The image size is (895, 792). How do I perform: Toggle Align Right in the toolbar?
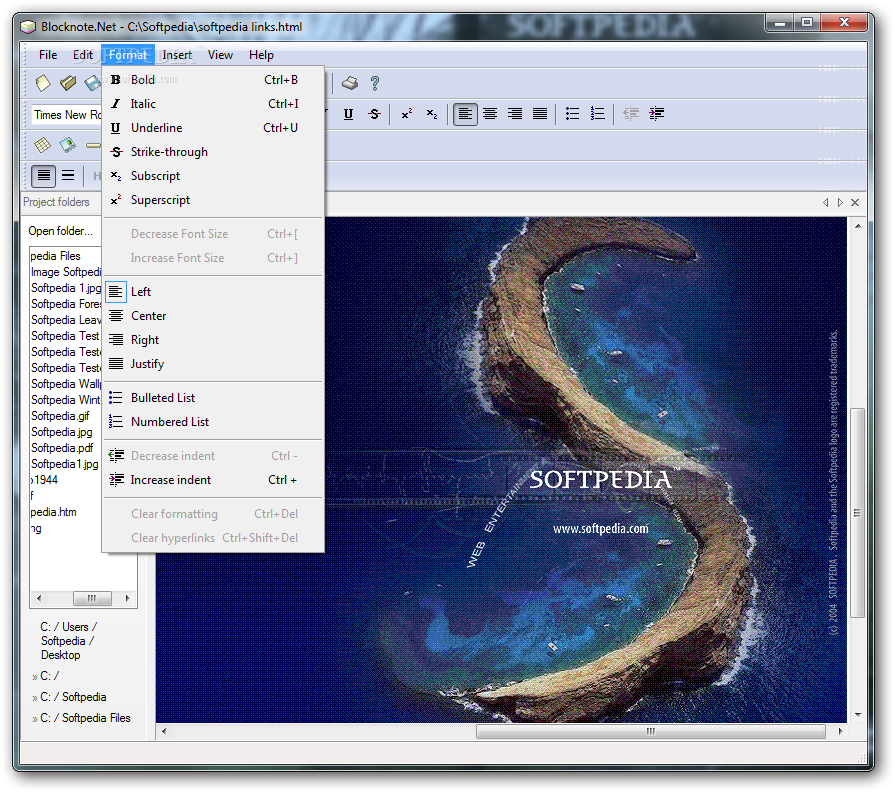[515, 114]
